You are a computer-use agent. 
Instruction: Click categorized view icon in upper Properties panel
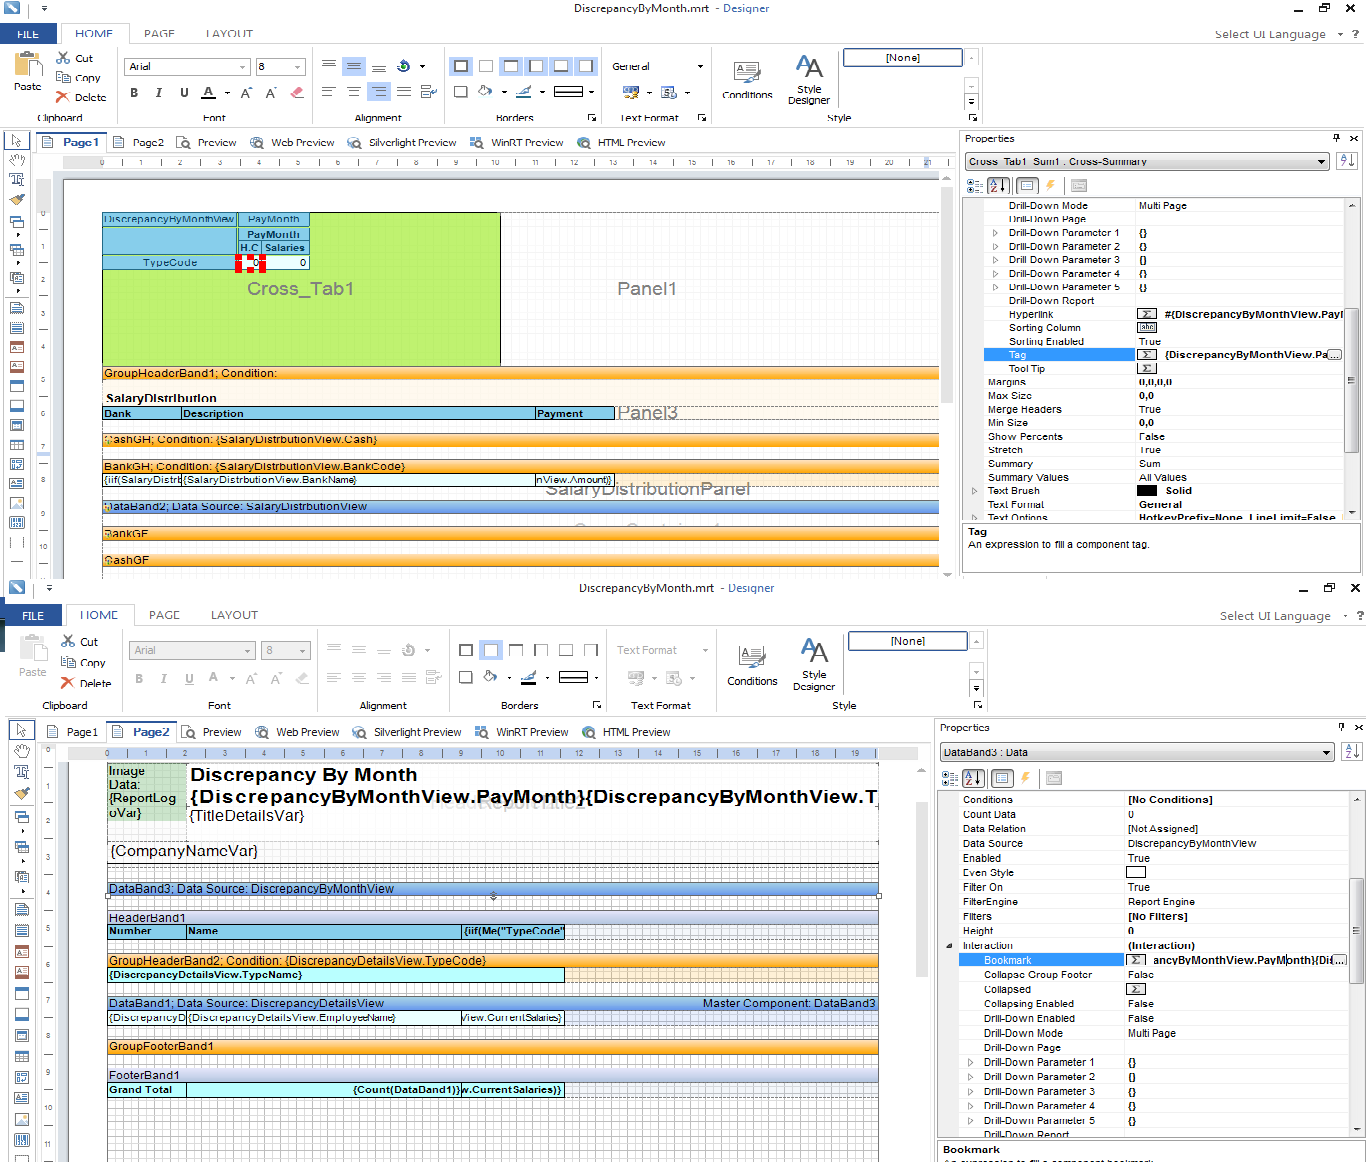[x=975, y=186]
